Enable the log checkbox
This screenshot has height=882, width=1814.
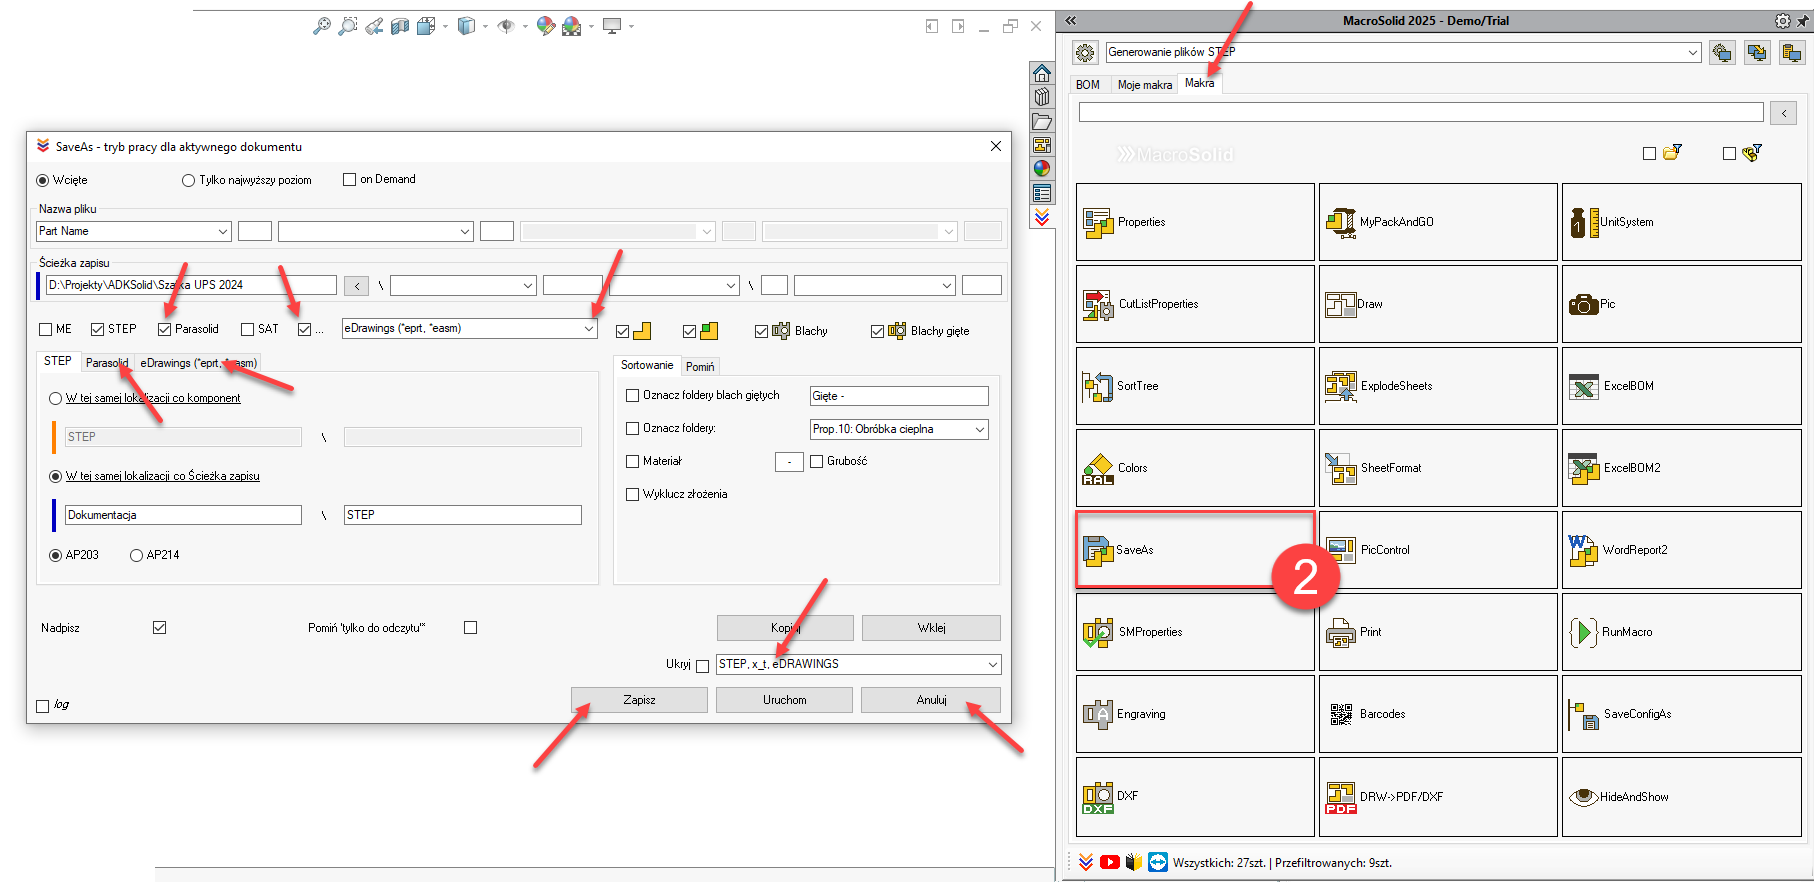point(42,706)
